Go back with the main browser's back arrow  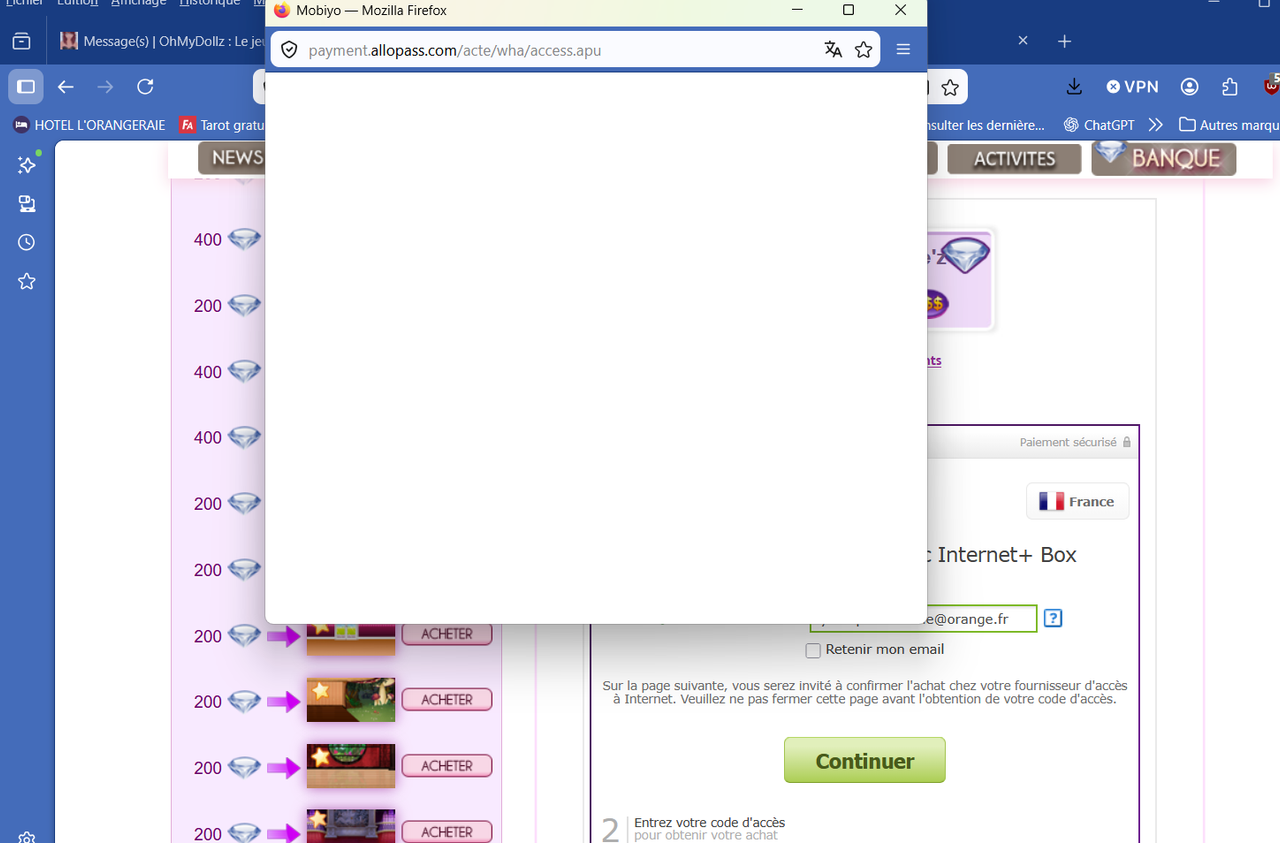click(x=66, y=87)
